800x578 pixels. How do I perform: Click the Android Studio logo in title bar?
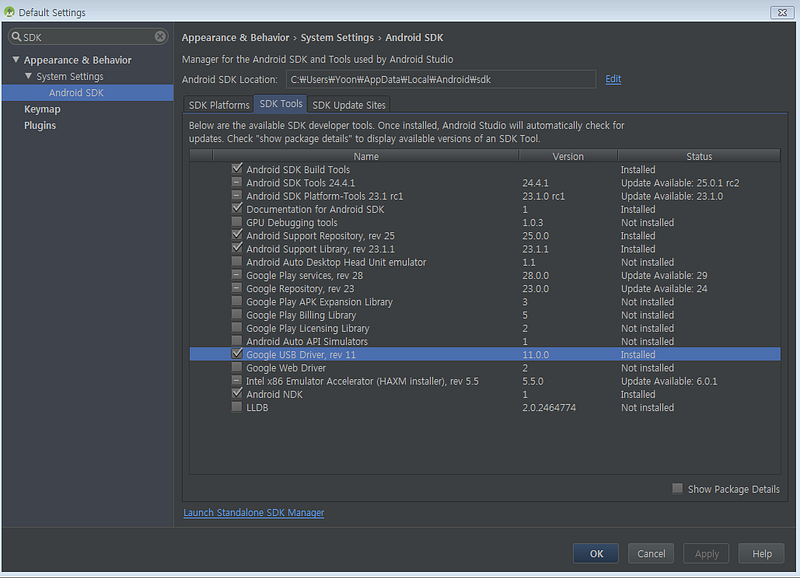tap(9, 12)
